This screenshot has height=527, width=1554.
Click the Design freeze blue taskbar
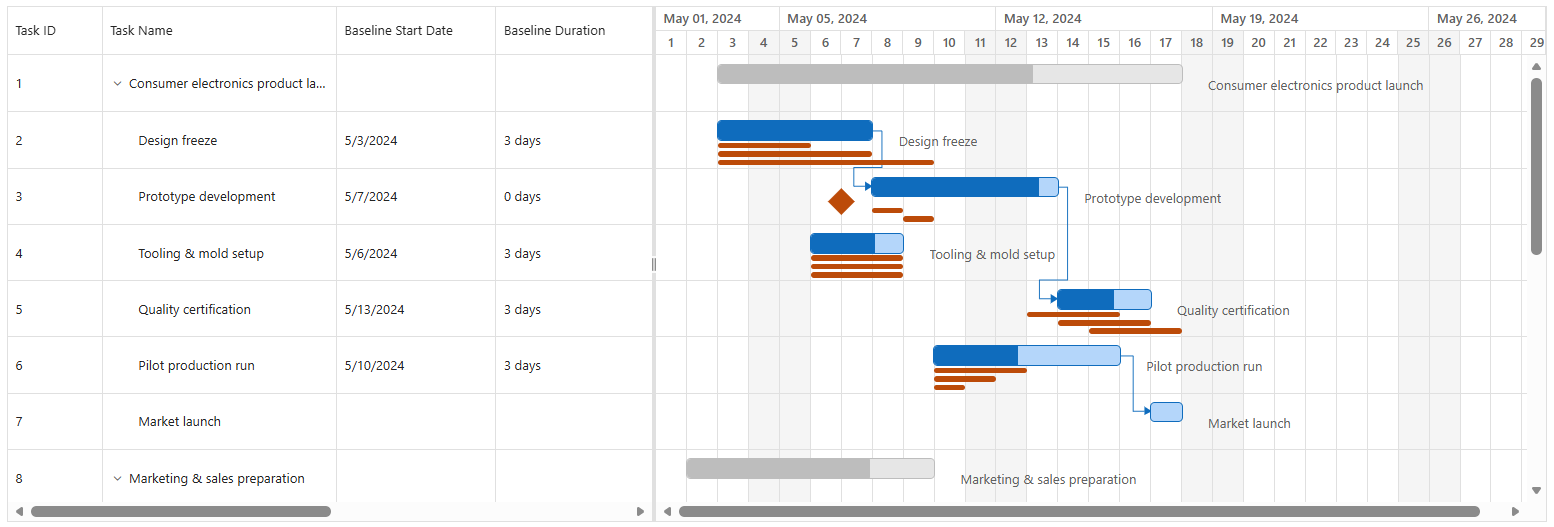(x=795, y=130)
